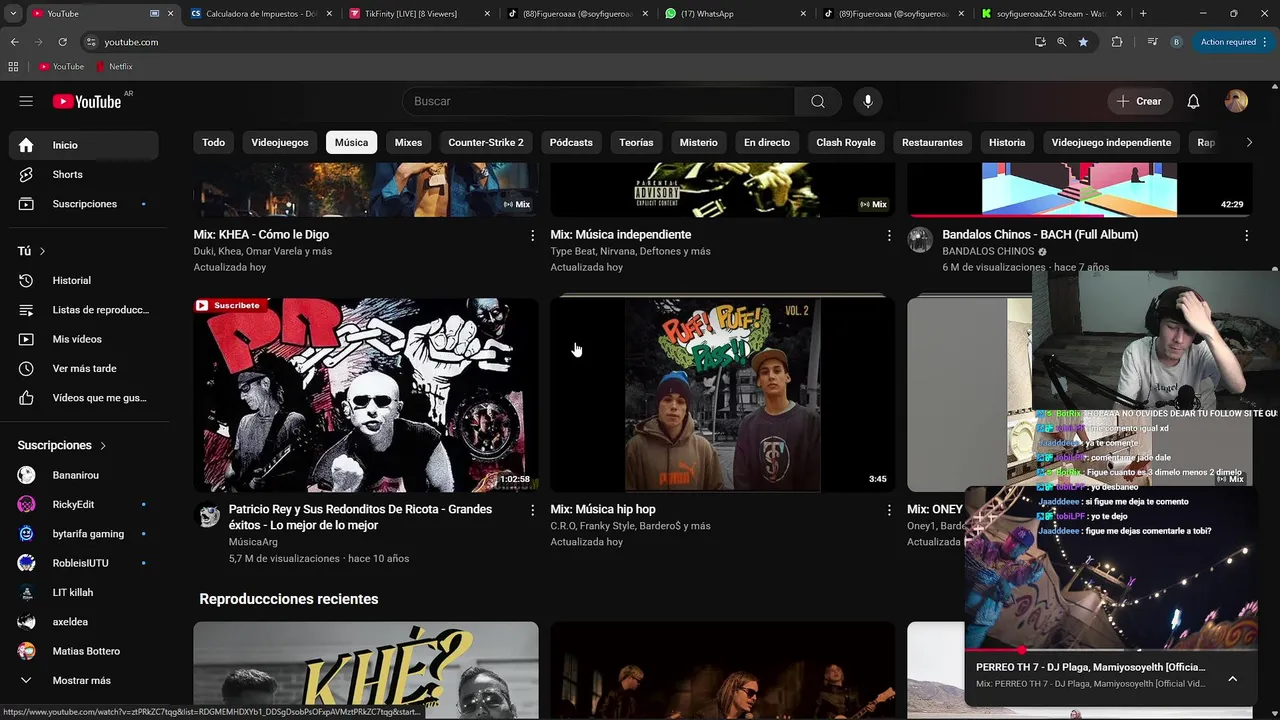Select the Clash Royale chip
This screenshot has height=720, width=1280.
(846, 142)
